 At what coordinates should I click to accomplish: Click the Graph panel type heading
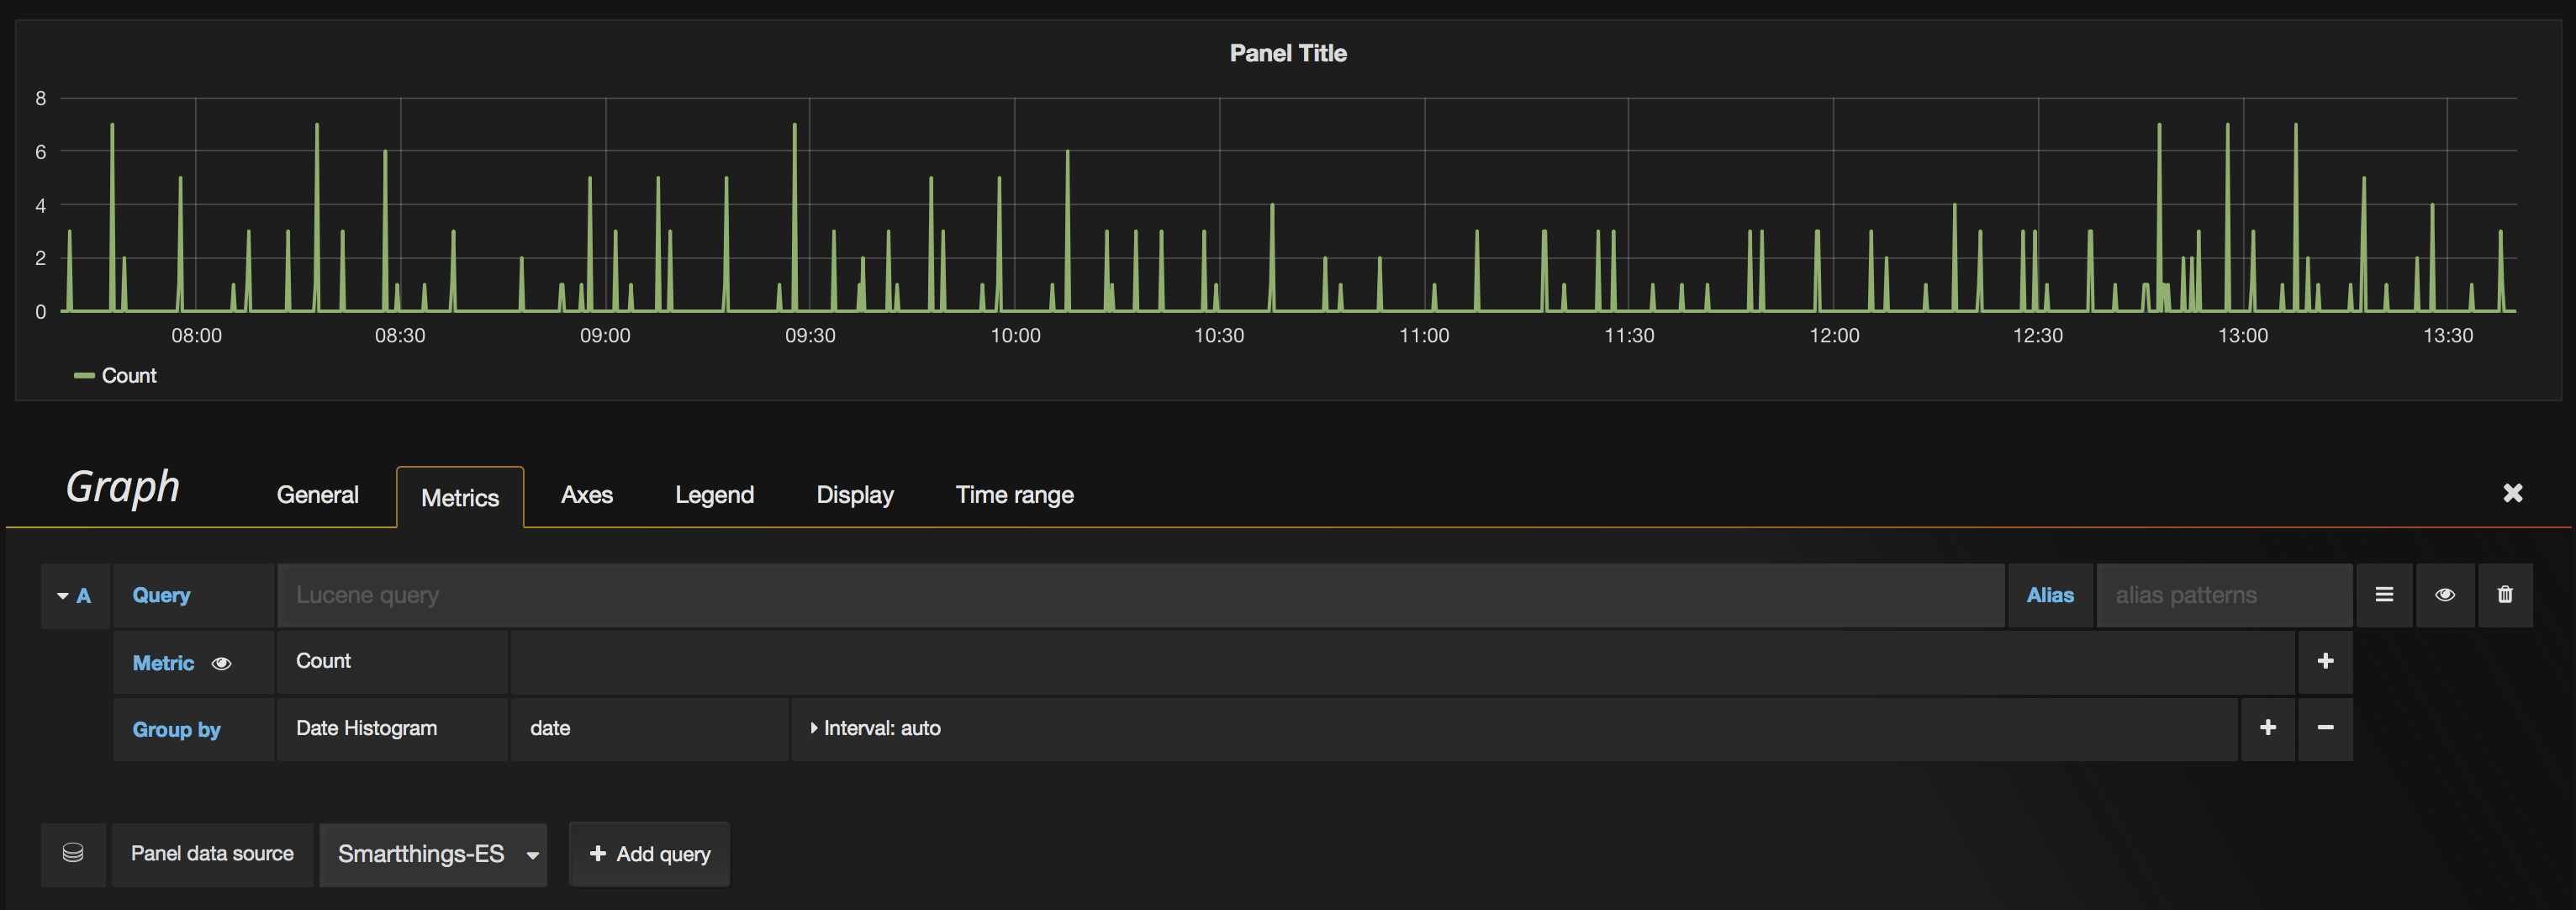click(122, 487)
